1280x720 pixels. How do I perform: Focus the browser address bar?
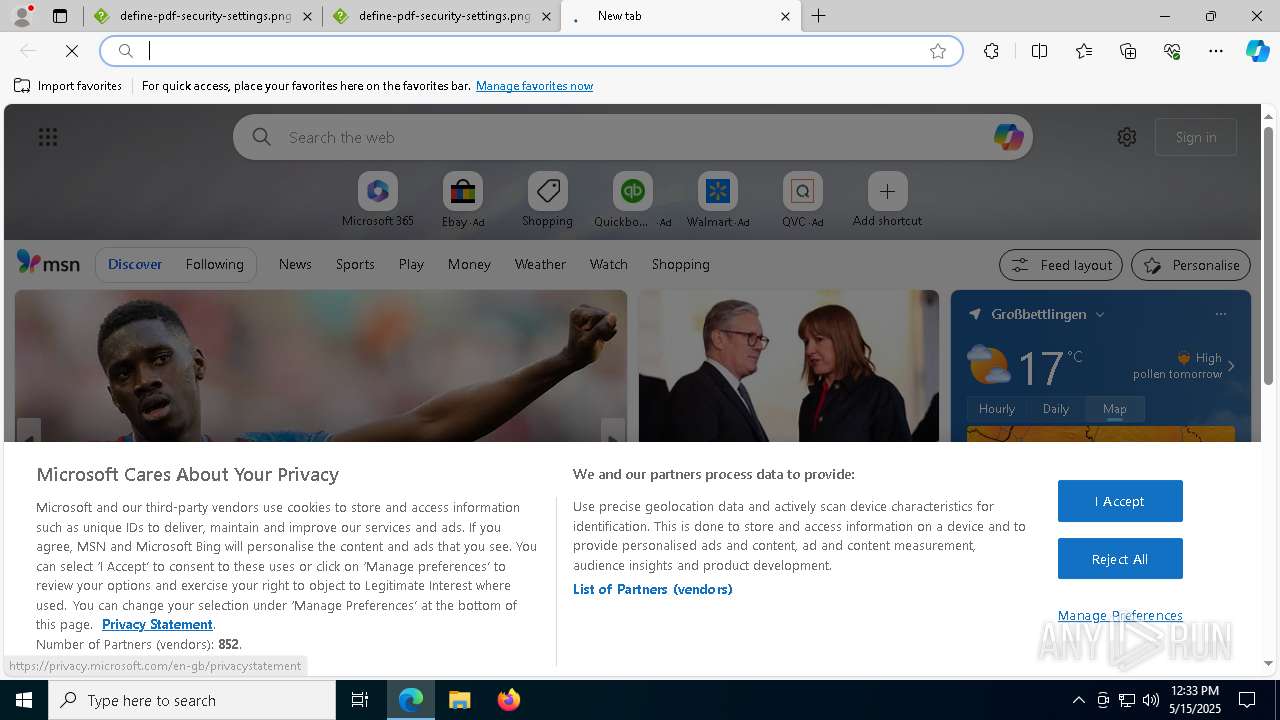tap(530, 51)
